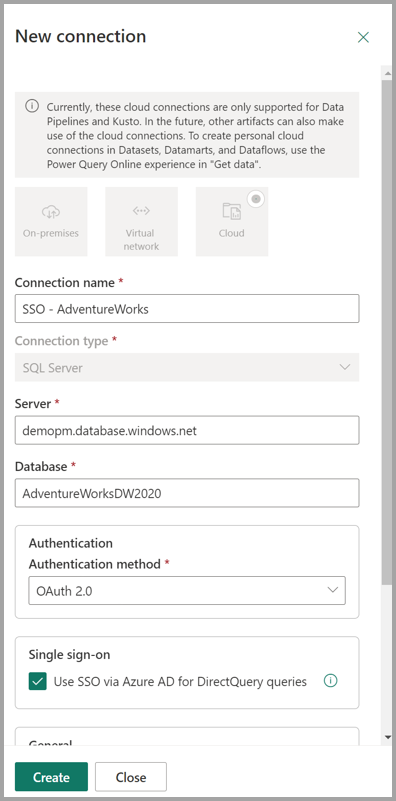Click the New connection title
The height and width of the screenshot is (801, 396).
click(x=81, y=36)
